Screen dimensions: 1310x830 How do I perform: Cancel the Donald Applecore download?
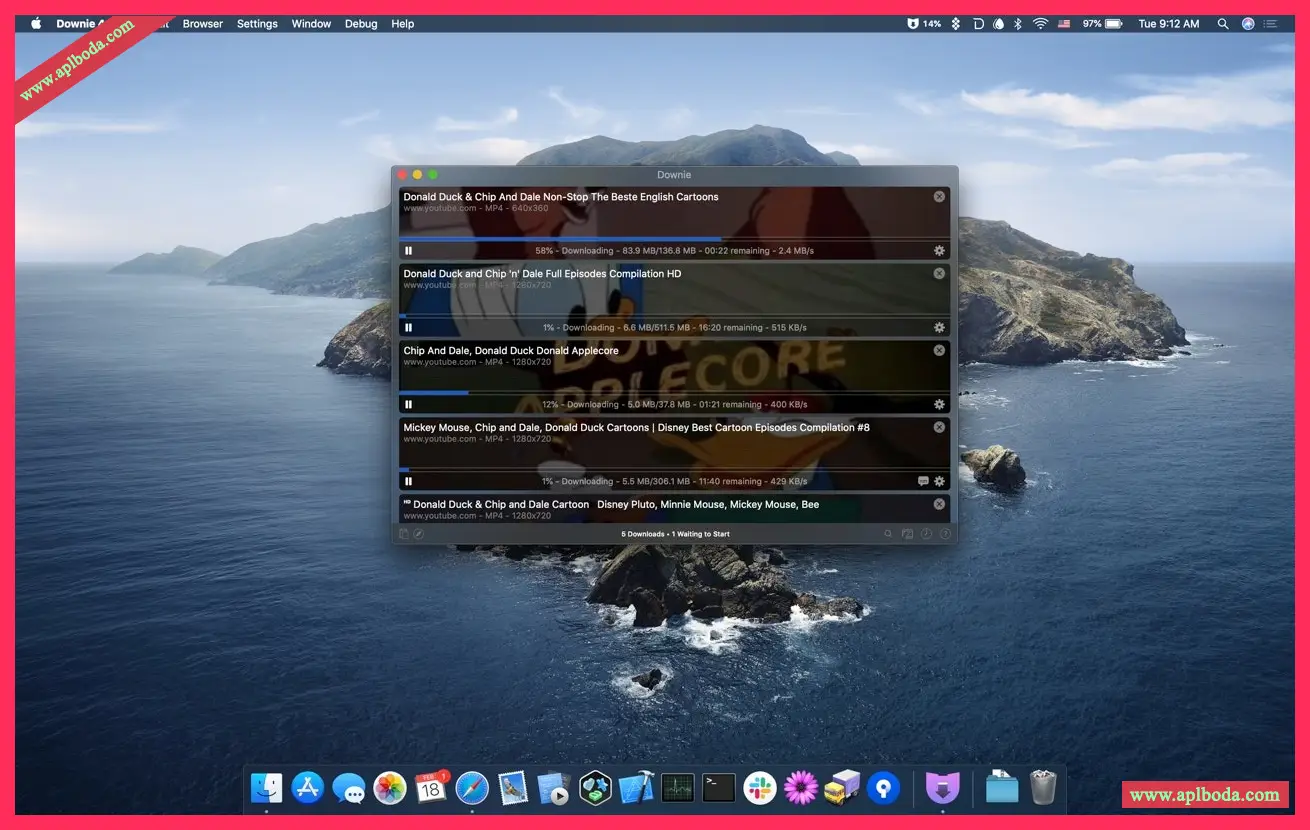(939, 351)
